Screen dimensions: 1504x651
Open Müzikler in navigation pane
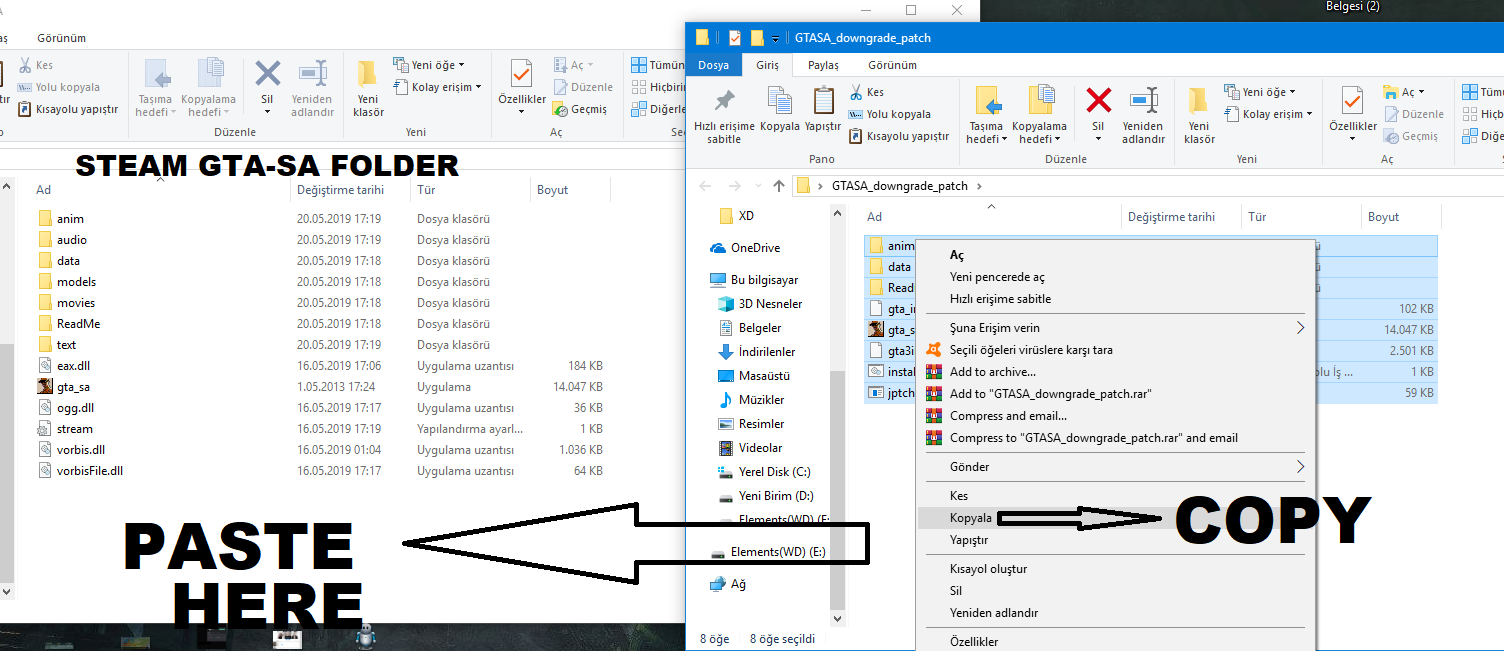pos(750,400)
